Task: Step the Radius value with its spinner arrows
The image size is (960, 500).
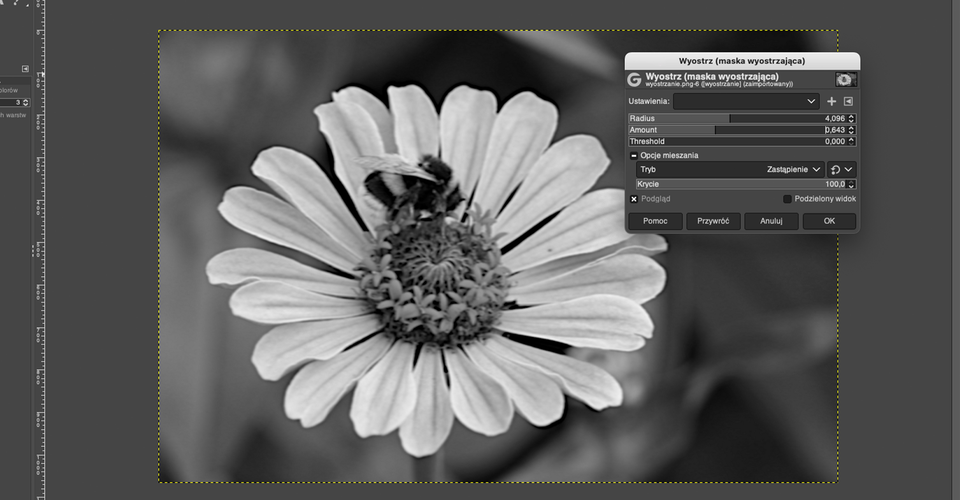Action: pos(851,119)
